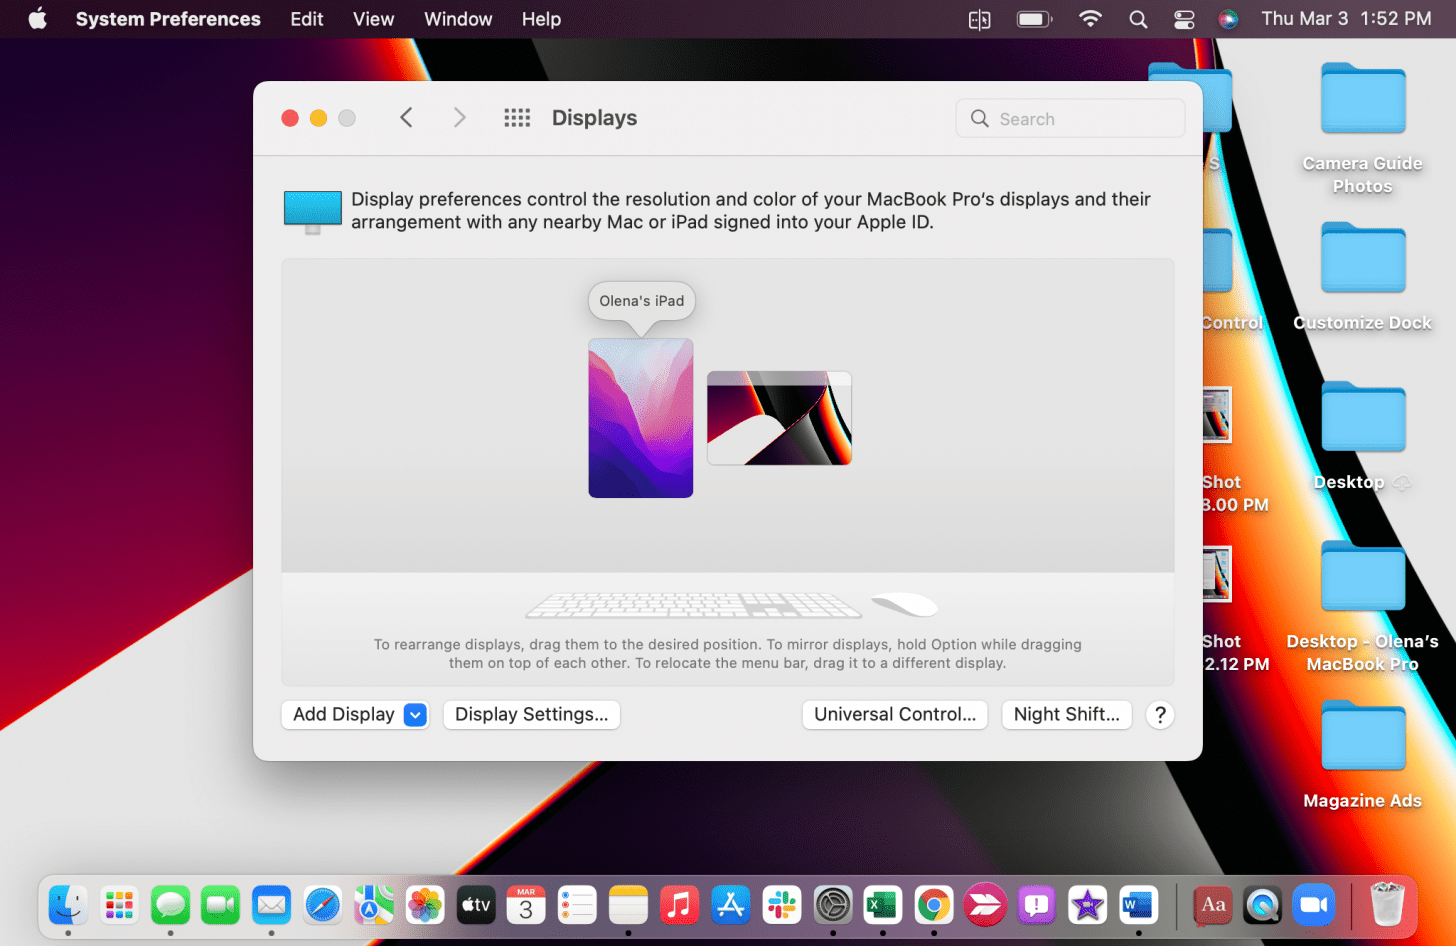Open Slack in the Dock
This screenshot has width=1456, height=946.
coord(781,906)
